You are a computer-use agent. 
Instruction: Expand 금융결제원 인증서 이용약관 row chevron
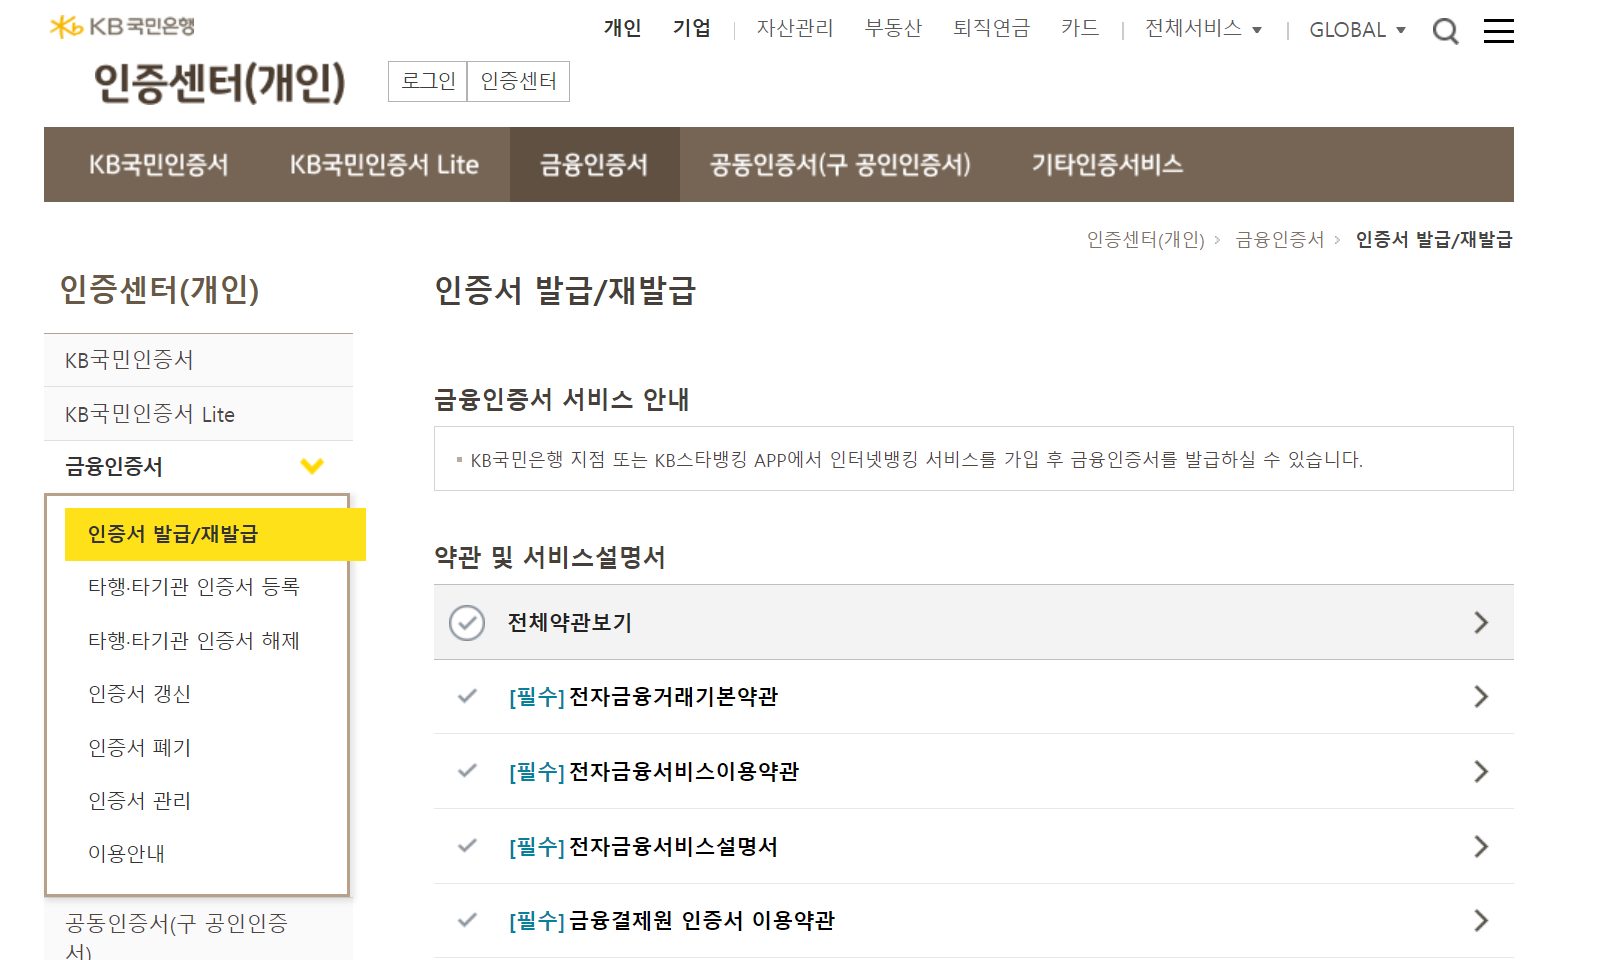coord(1481,921)
